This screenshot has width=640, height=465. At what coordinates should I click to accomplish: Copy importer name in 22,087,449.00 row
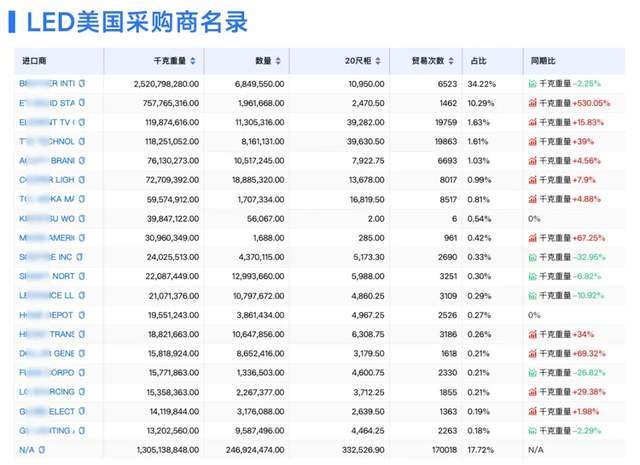pyautogui.click(x=82, y=276)
